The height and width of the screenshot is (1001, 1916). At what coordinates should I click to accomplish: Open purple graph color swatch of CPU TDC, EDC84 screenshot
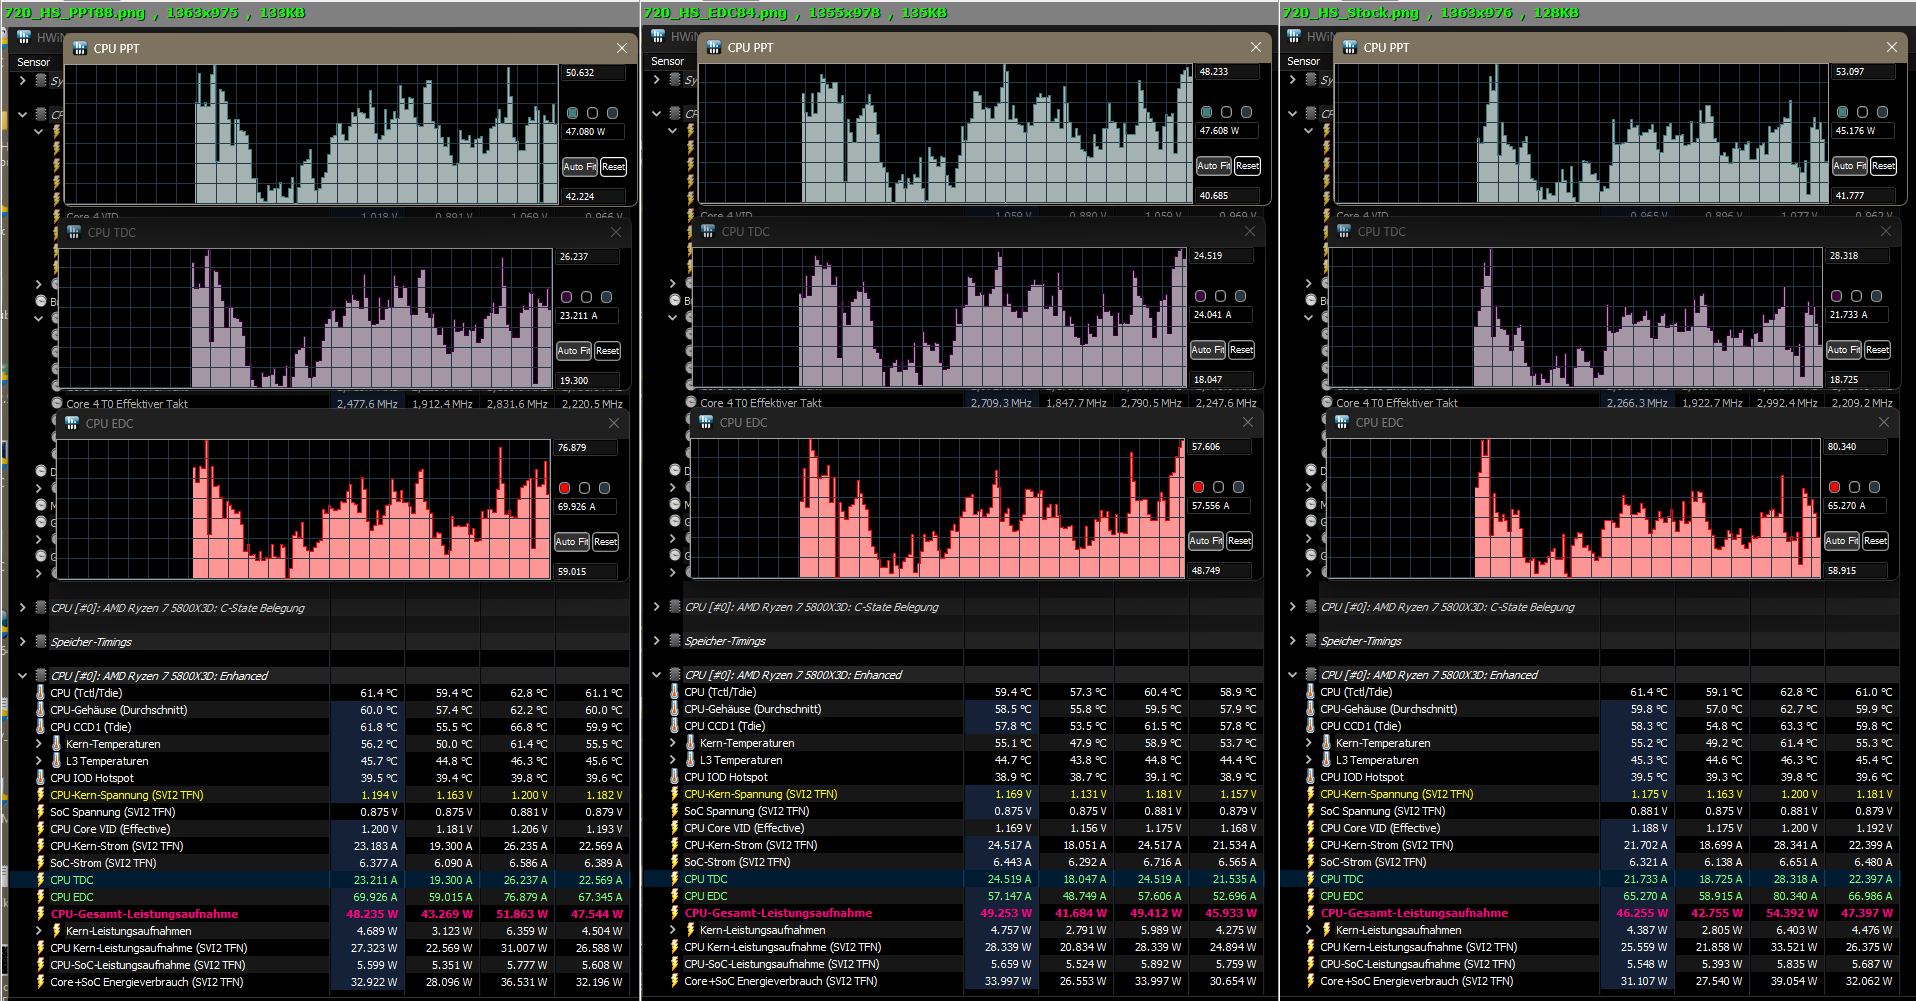point(1201,296)
